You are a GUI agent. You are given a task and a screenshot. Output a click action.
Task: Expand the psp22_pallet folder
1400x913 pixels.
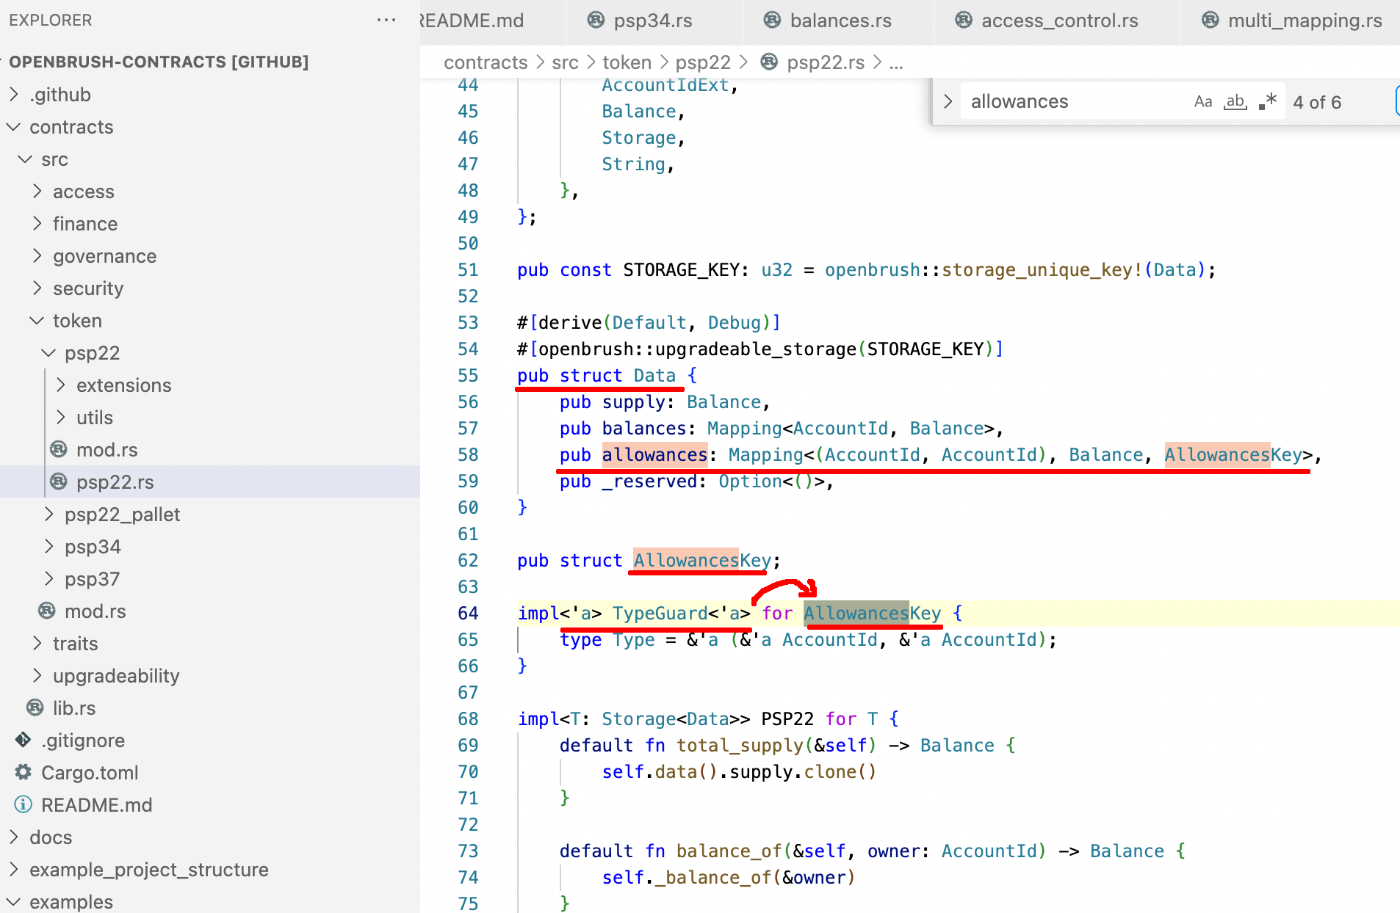click(49, 514)
